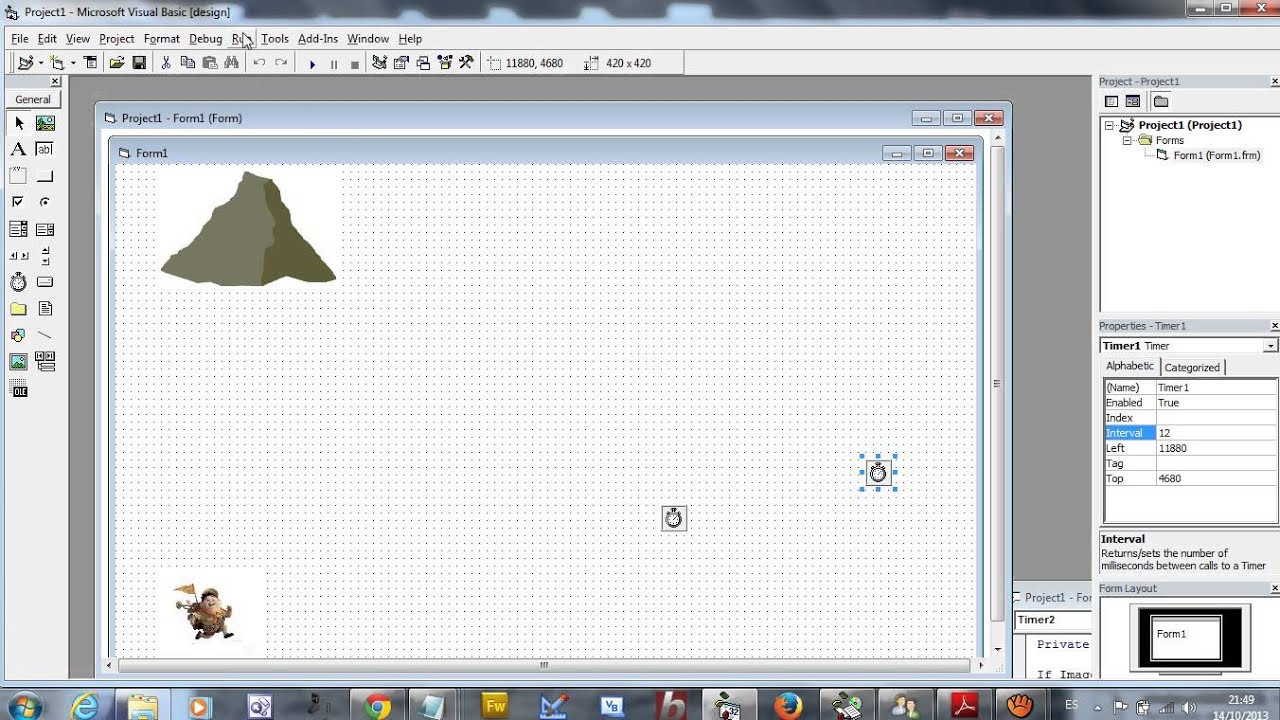Image resolution: width=1280 pixels, height=720 pixels.
Task: Select the OLE control tool
Action: [18, 389]
